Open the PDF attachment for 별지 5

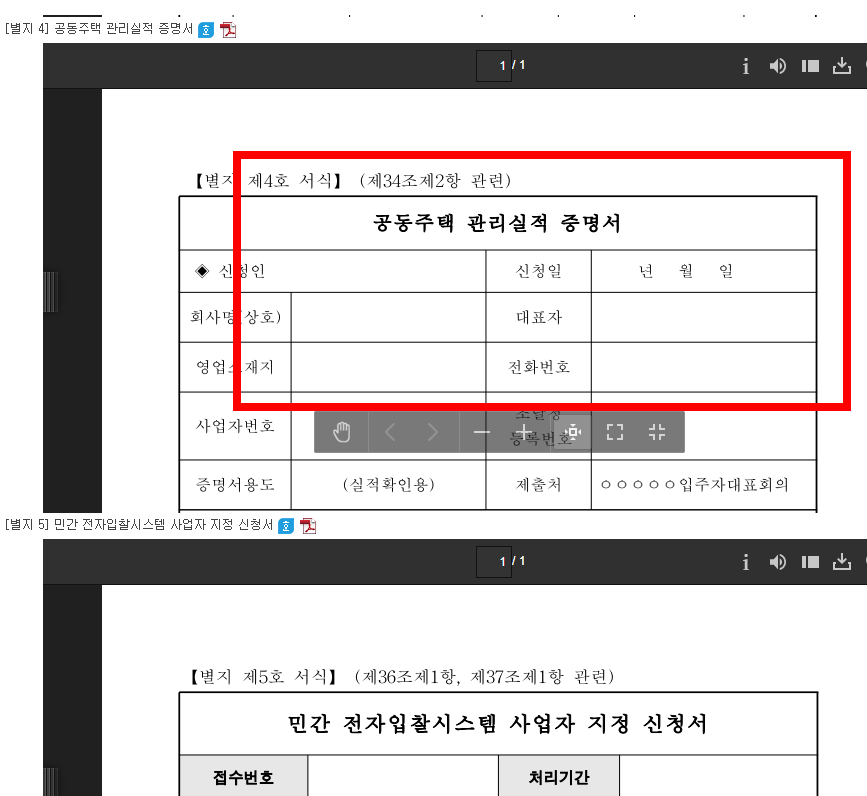pyautogui.click(x=308, y=524)
